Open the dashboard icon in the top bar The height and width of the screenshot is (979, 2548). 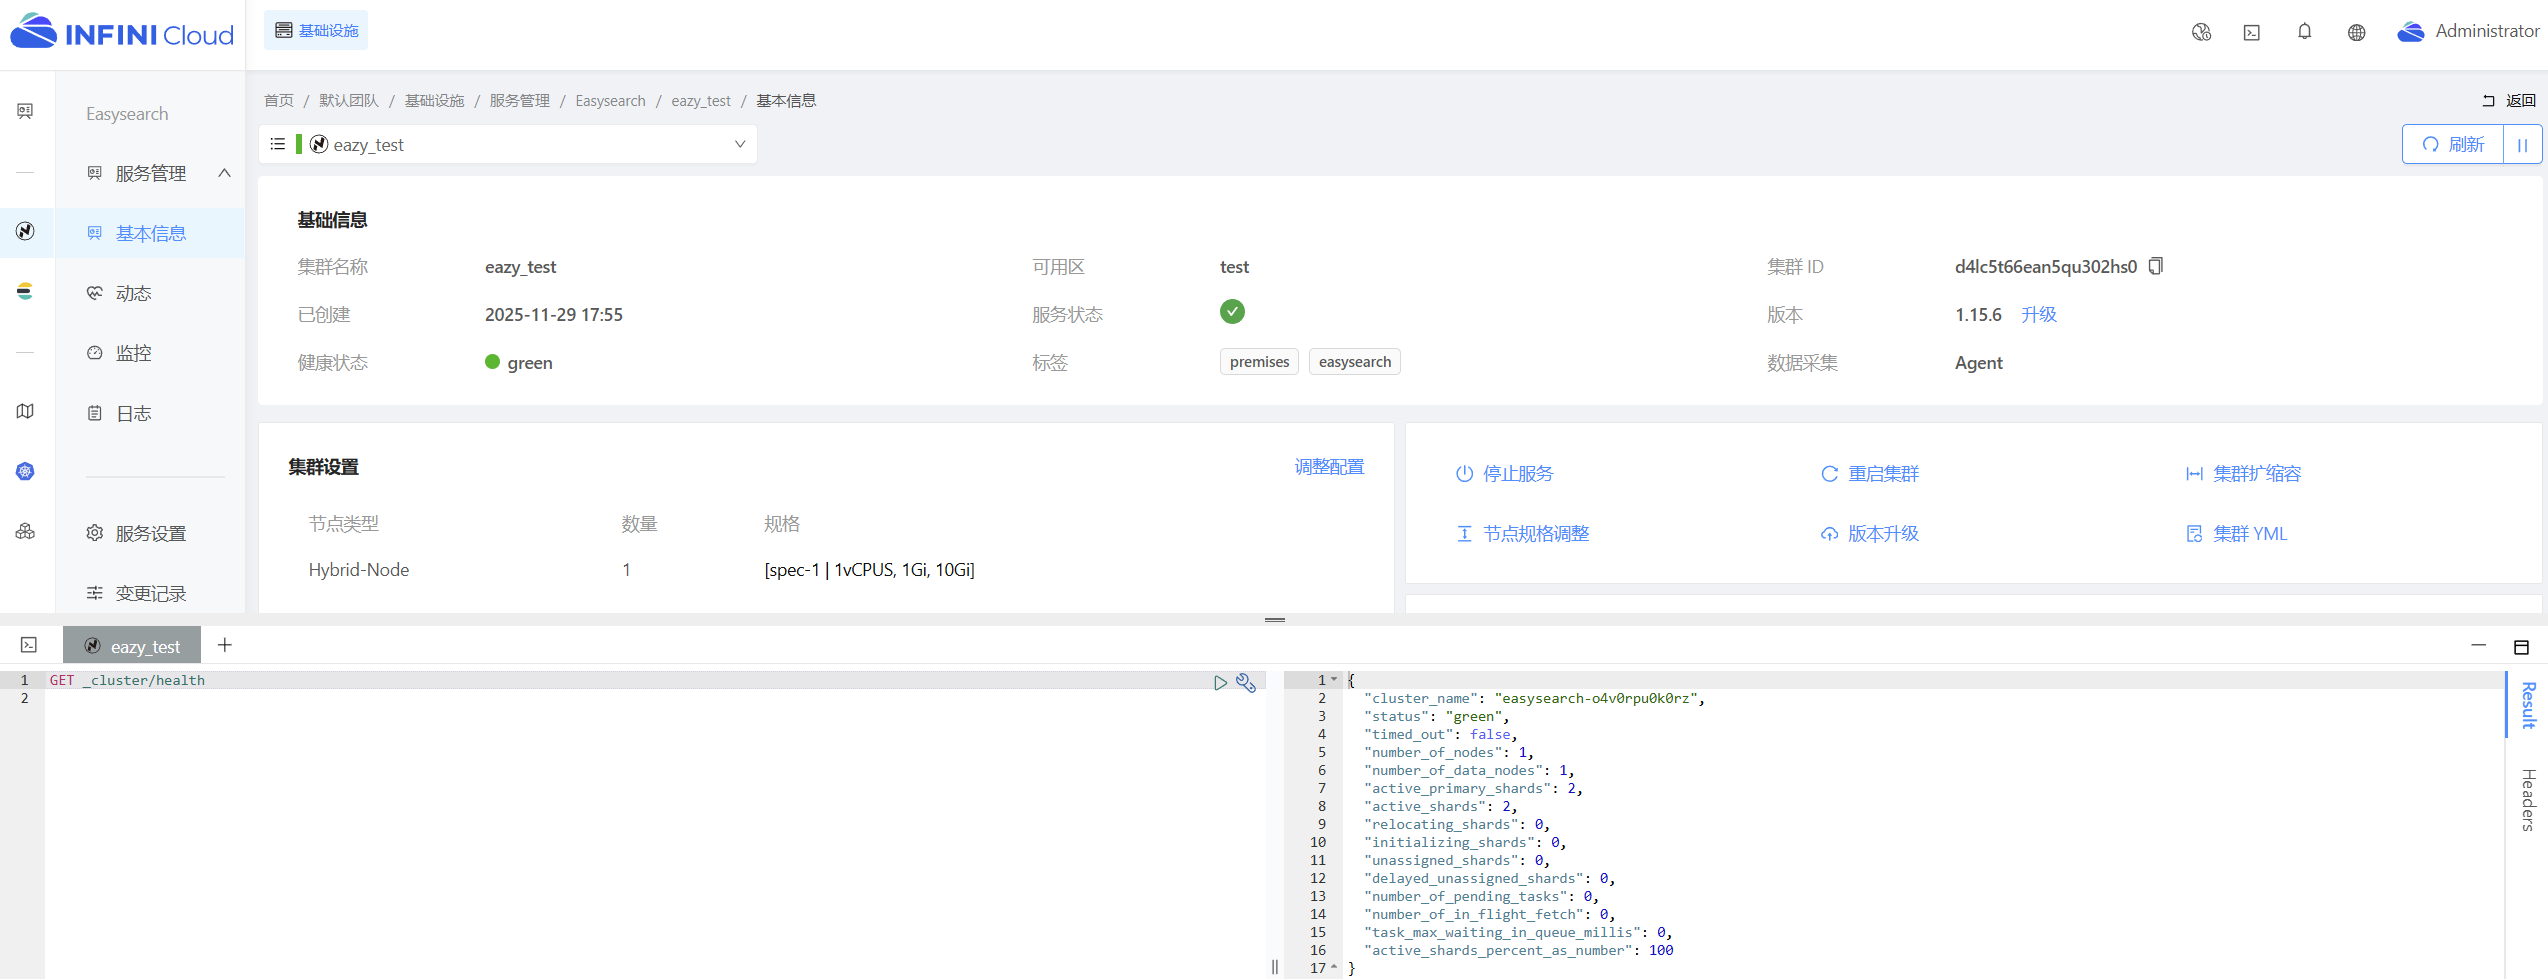pyautogui.click(x=2201, y=32)
